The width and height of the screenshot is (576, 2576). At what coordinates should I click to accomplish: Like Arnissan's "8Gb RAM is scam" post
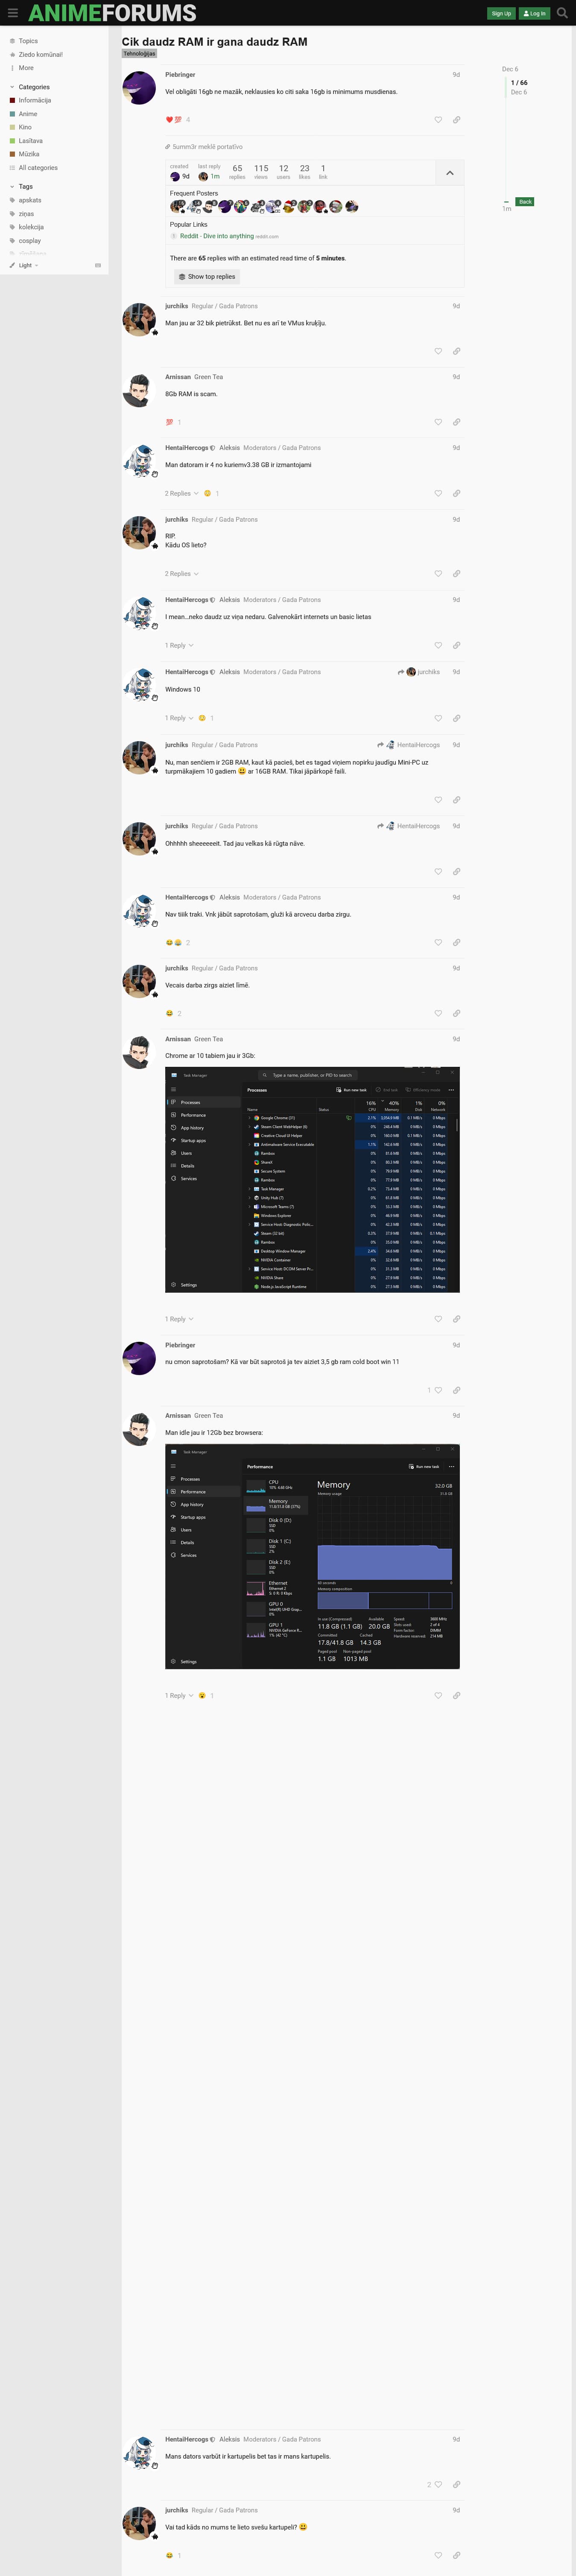(438, 422)
